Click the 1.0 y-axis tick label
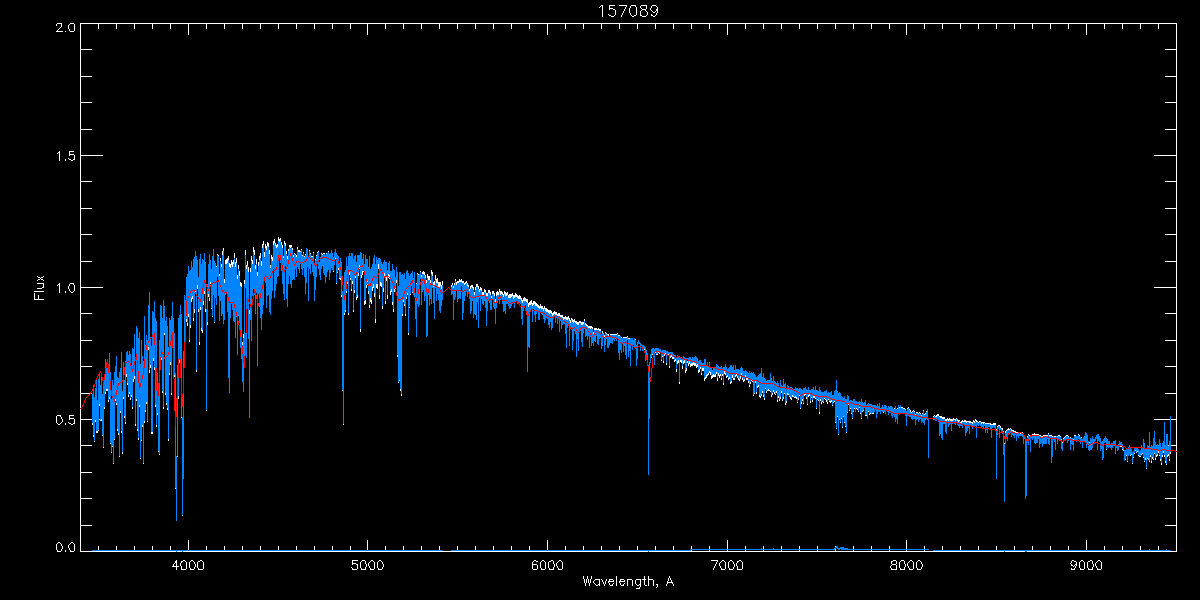 click(66, 288)
